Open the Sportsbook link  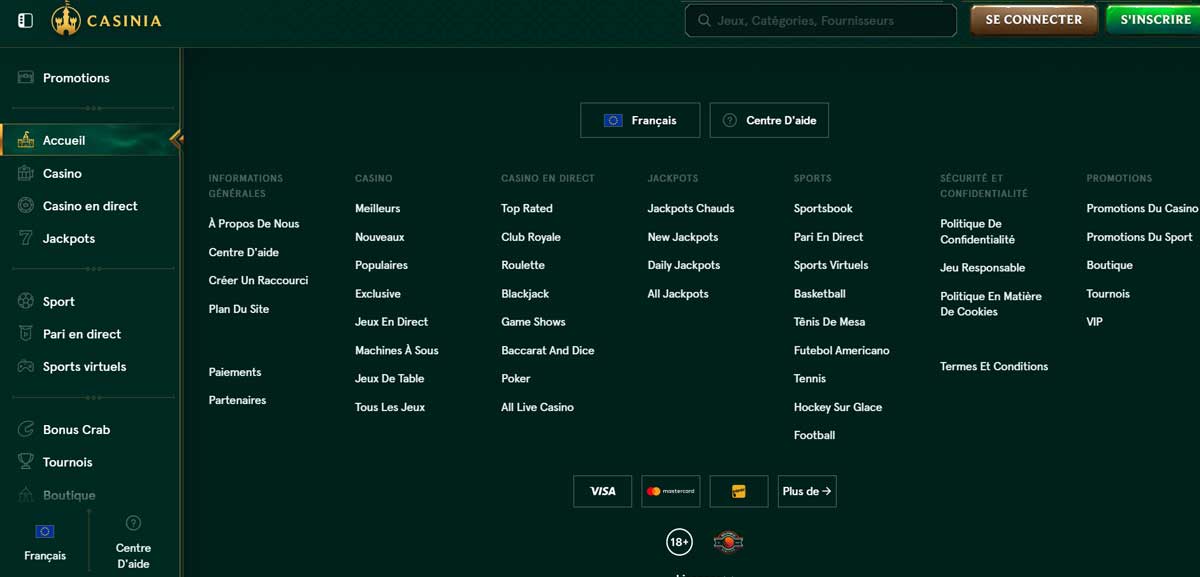[823, 208]
